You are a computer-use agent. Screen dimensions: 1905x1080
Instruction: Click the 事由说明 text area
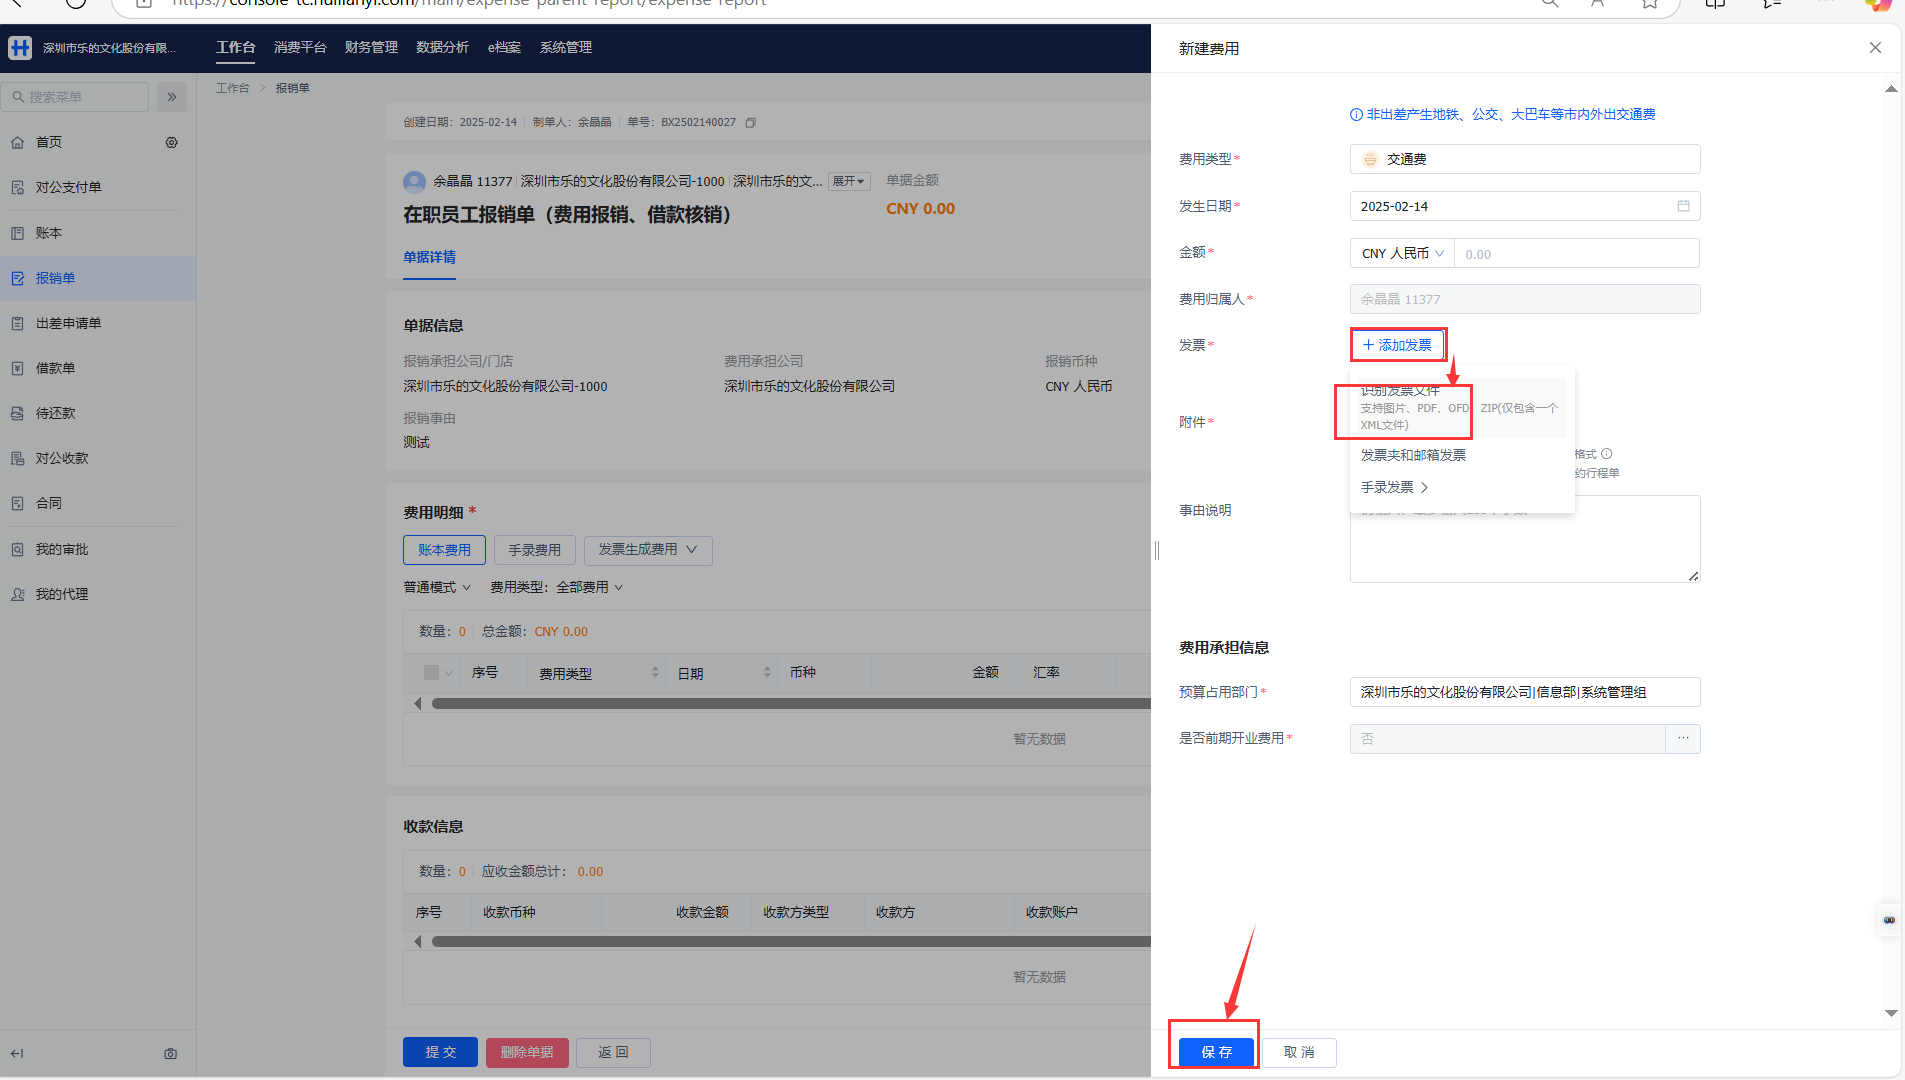[x=1525, y=539]
